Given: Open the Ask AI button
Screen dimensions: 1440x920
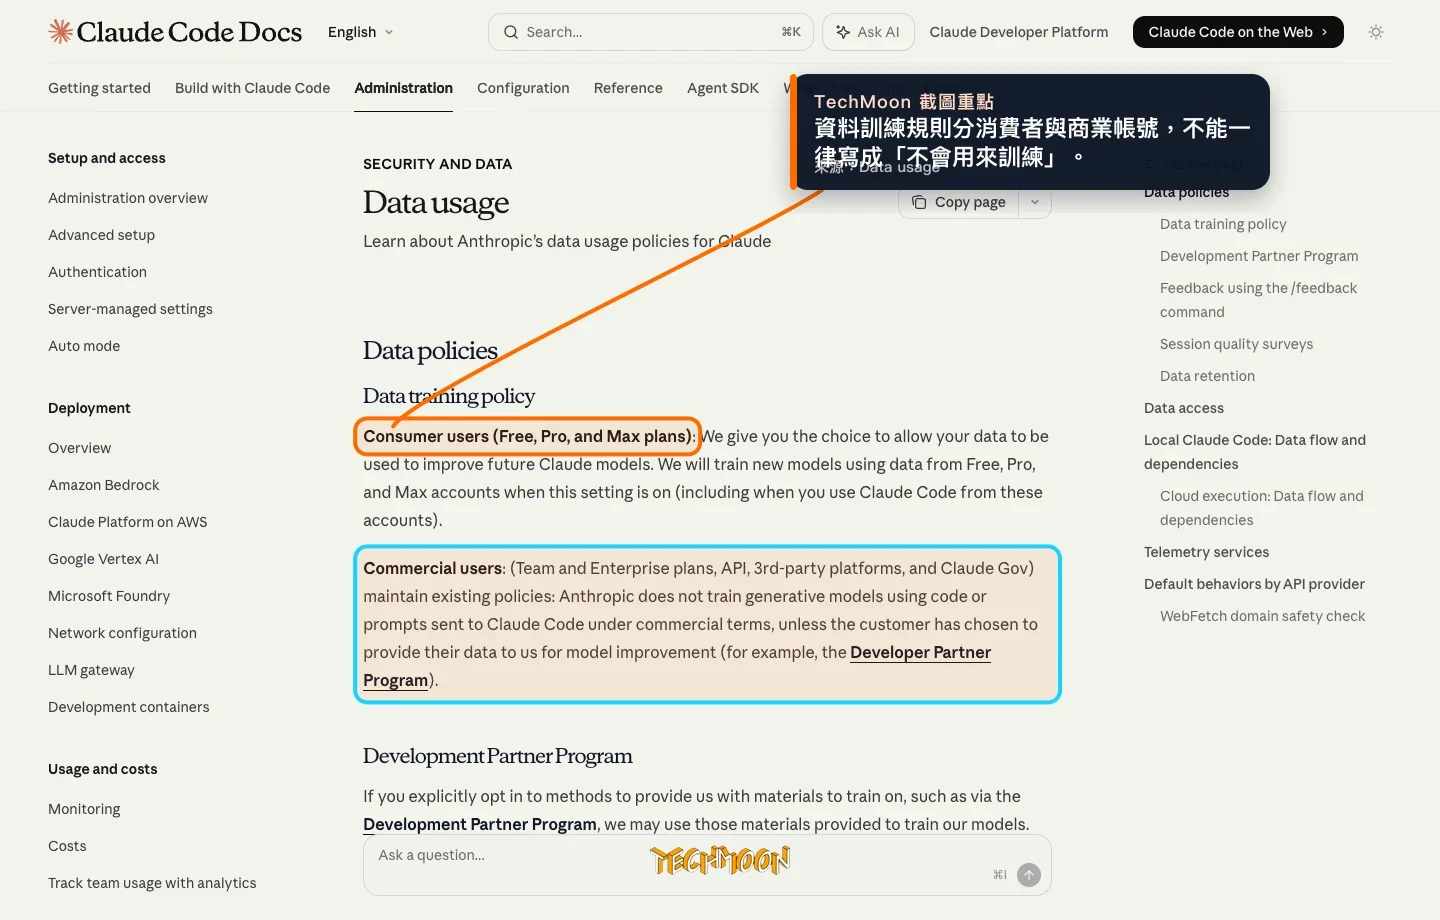Looking at the screenshot, I should (x=868, y=32).
